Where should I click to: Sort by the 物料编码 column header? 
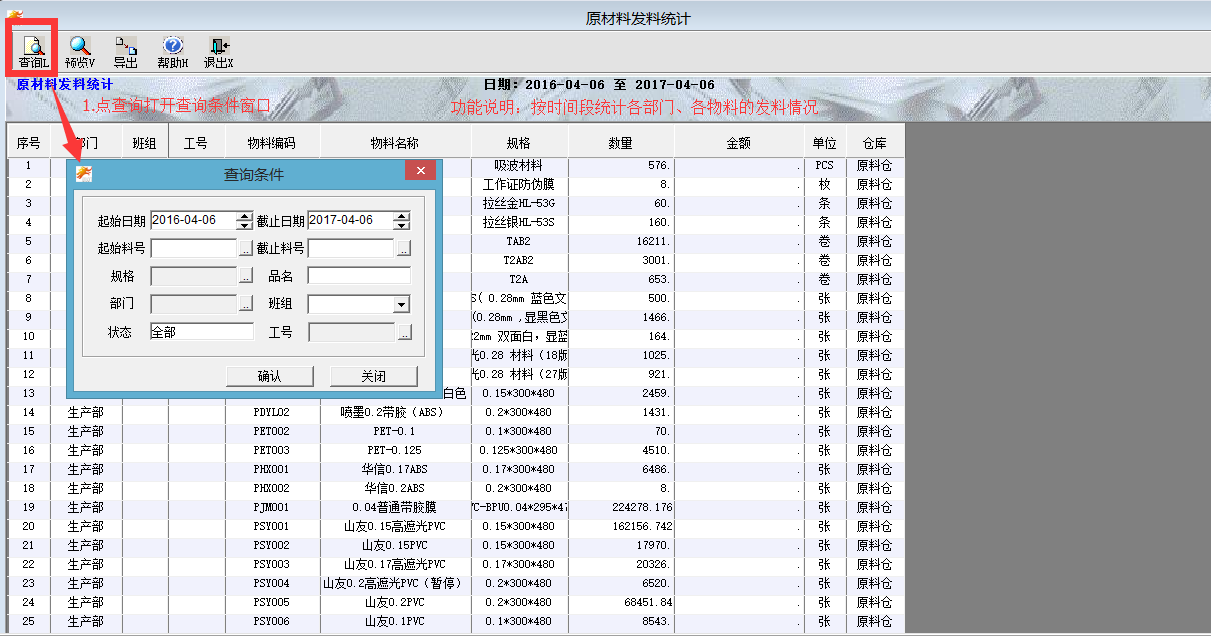(x=271, y=143)
